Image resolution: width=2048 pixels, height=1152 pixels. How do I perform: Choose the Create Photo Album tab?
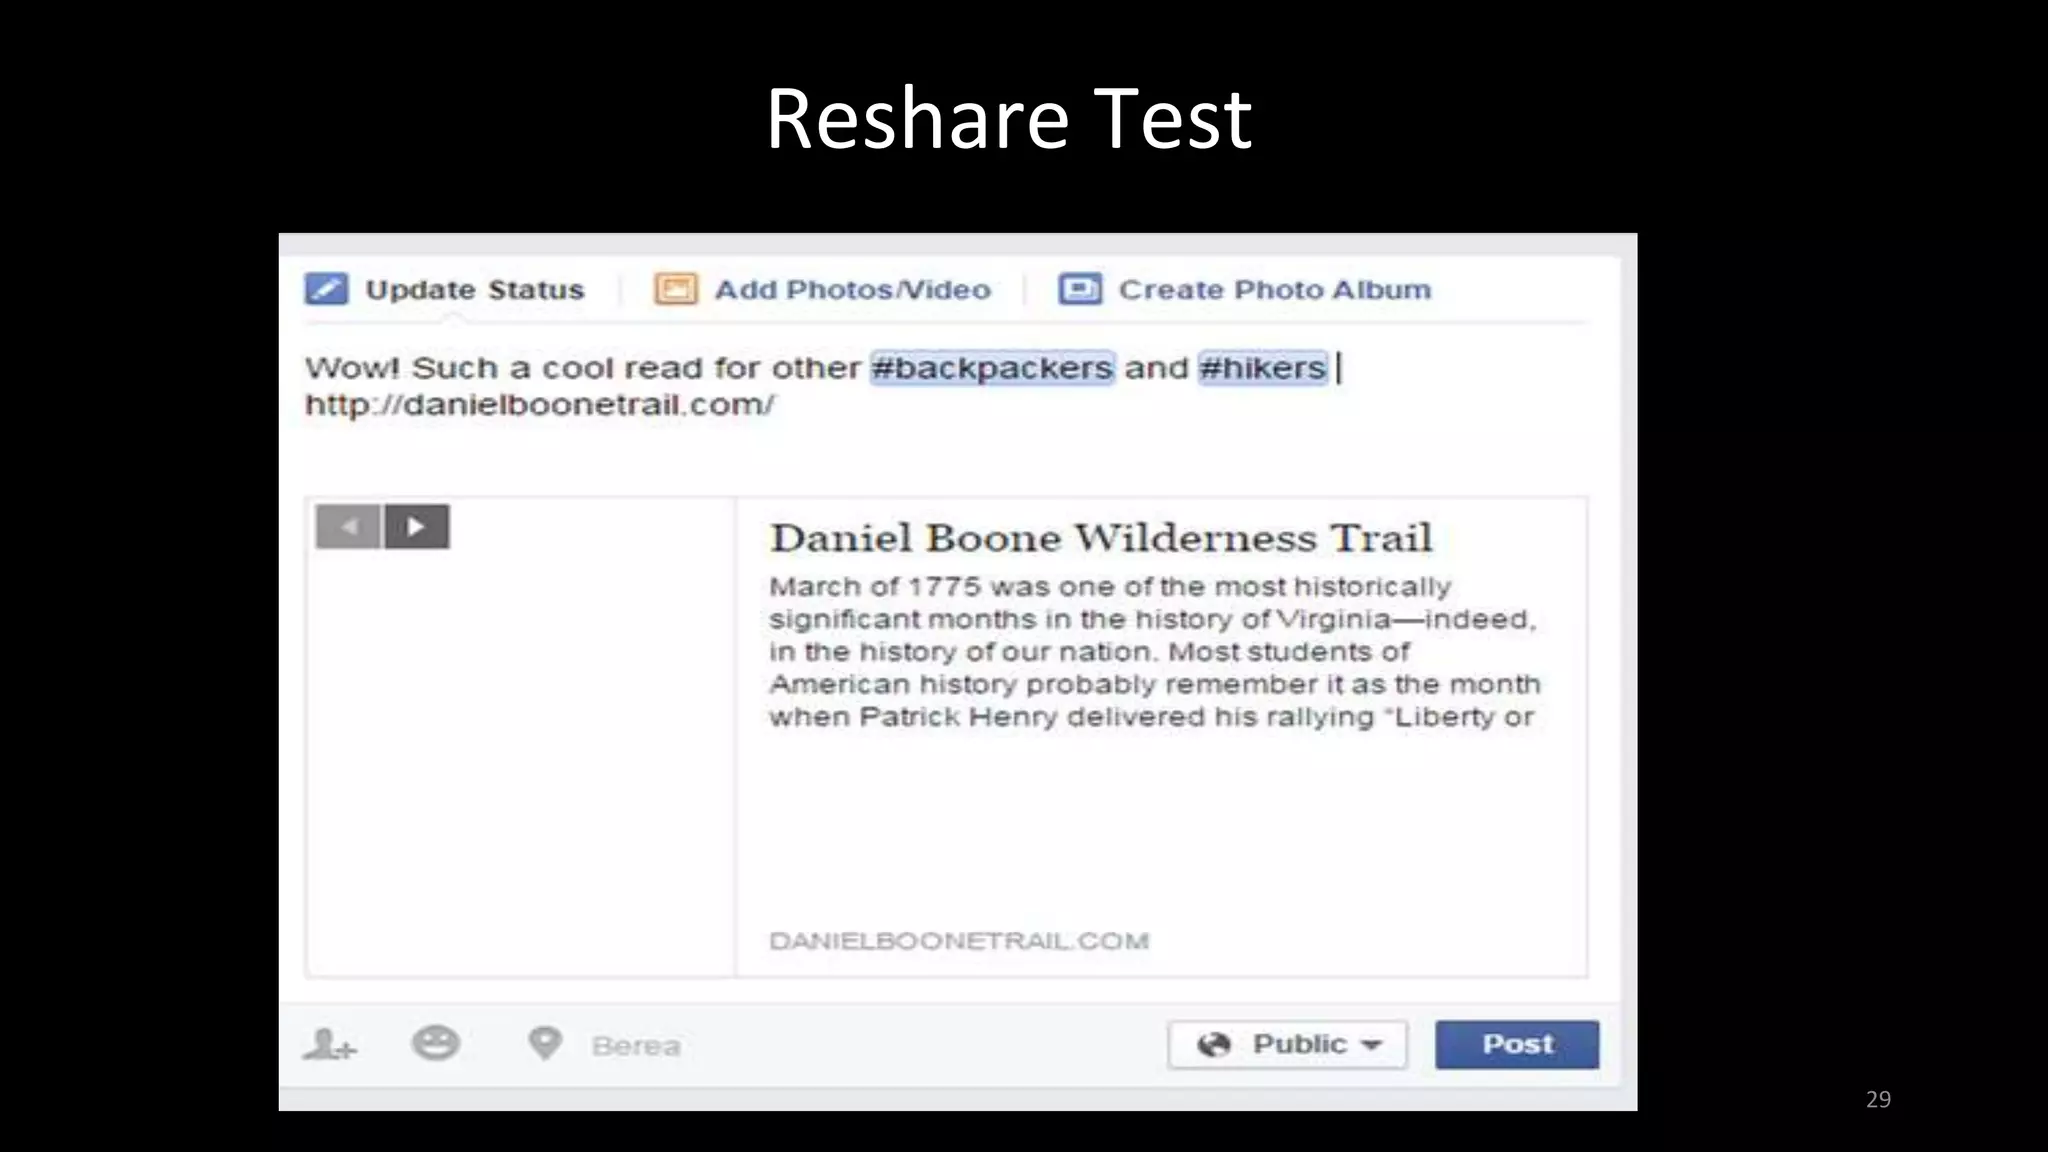[1245, 290]
